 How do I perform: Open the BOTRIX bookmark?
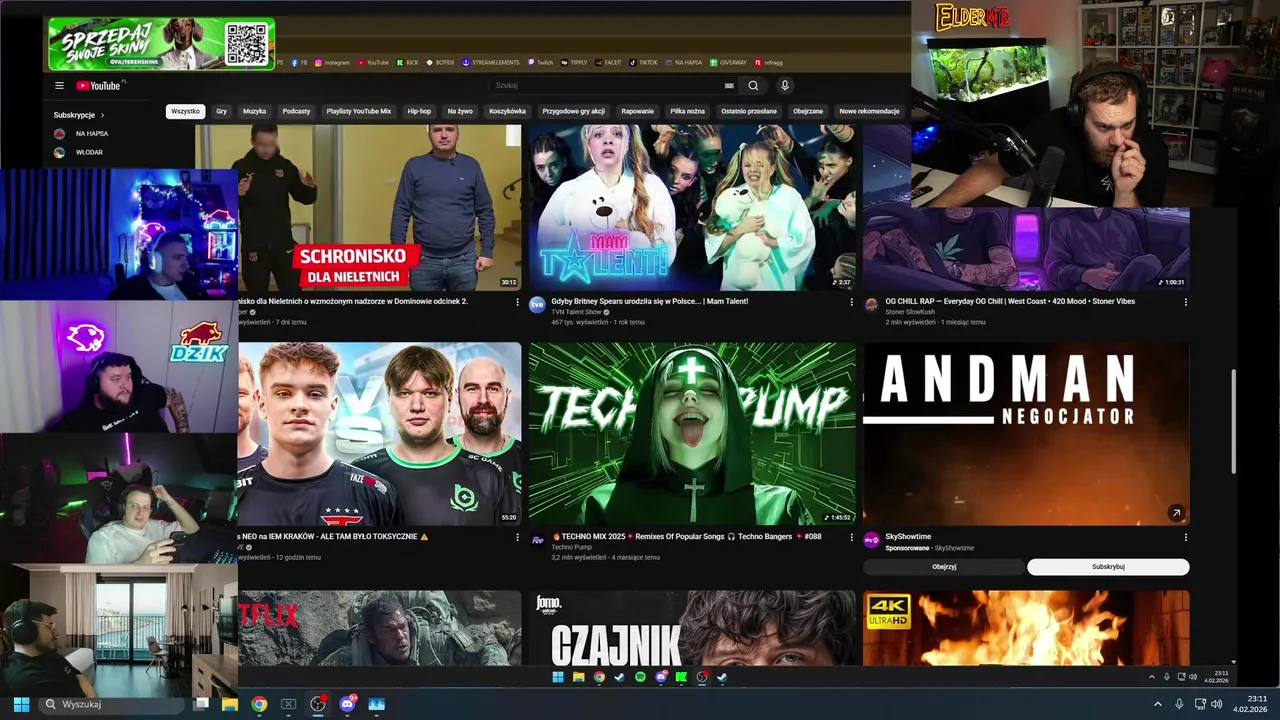(440, 62)
